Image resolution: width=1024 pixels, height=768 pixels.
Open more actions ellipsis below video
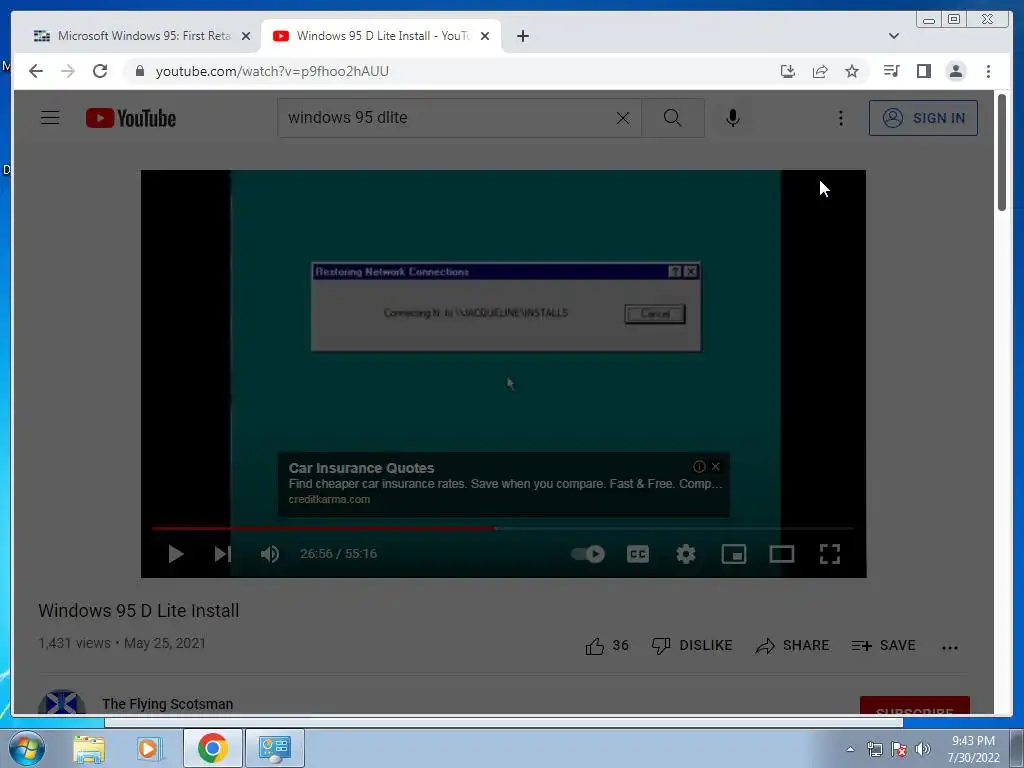(950, 648)
